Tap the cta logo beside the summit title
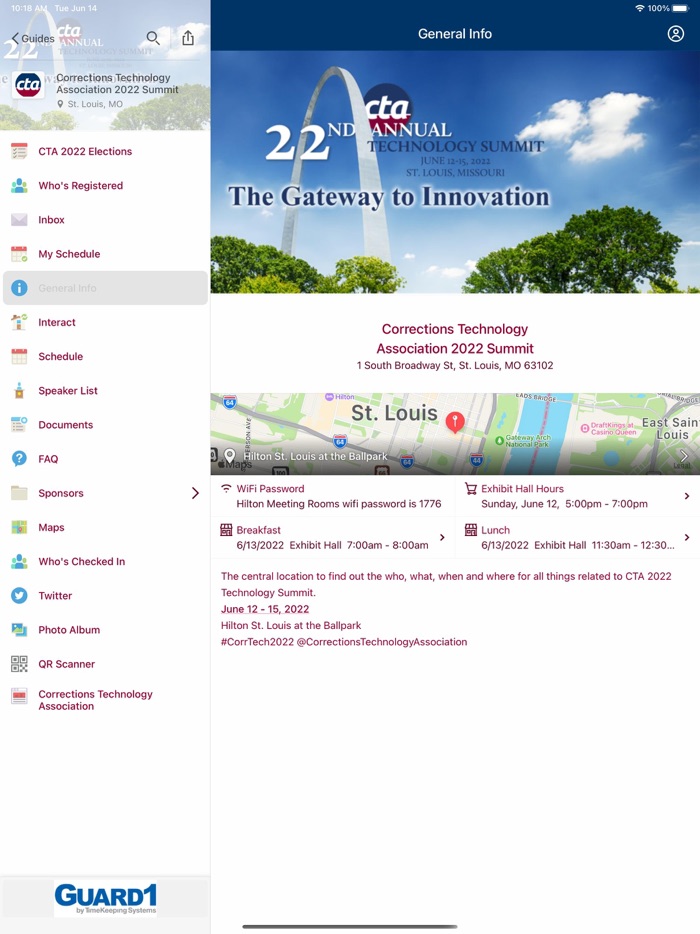700x934 pixels. [28, 85]
